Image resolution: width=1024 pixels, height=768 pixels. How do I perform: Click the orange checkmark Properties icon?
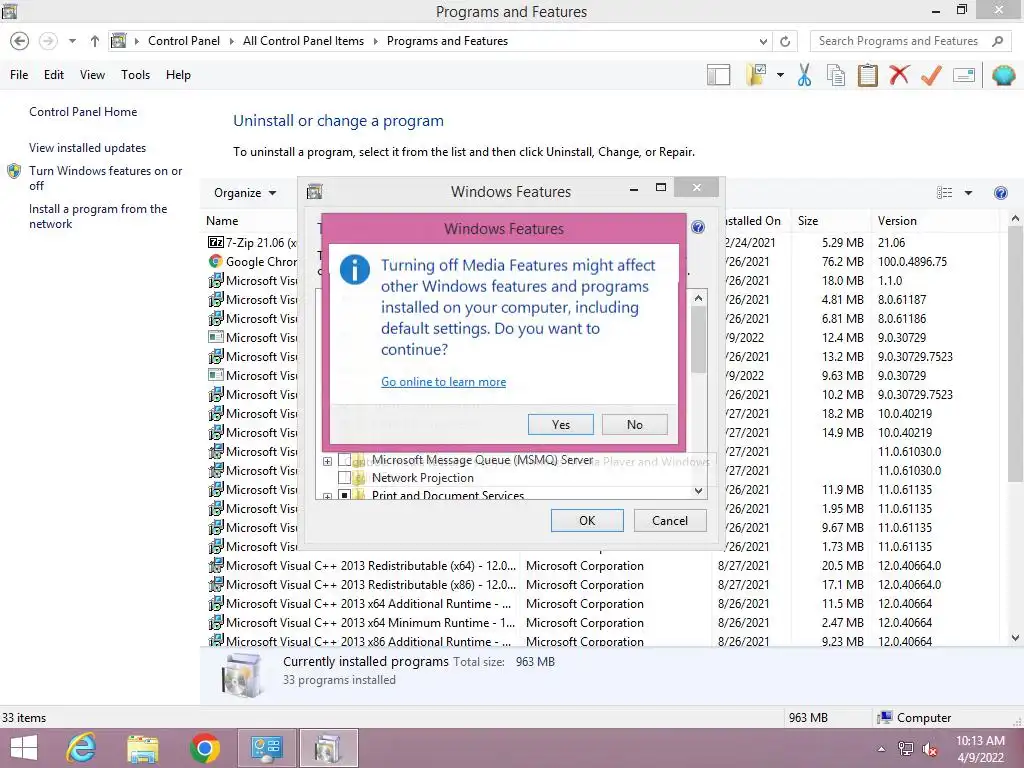coord(931,75)
